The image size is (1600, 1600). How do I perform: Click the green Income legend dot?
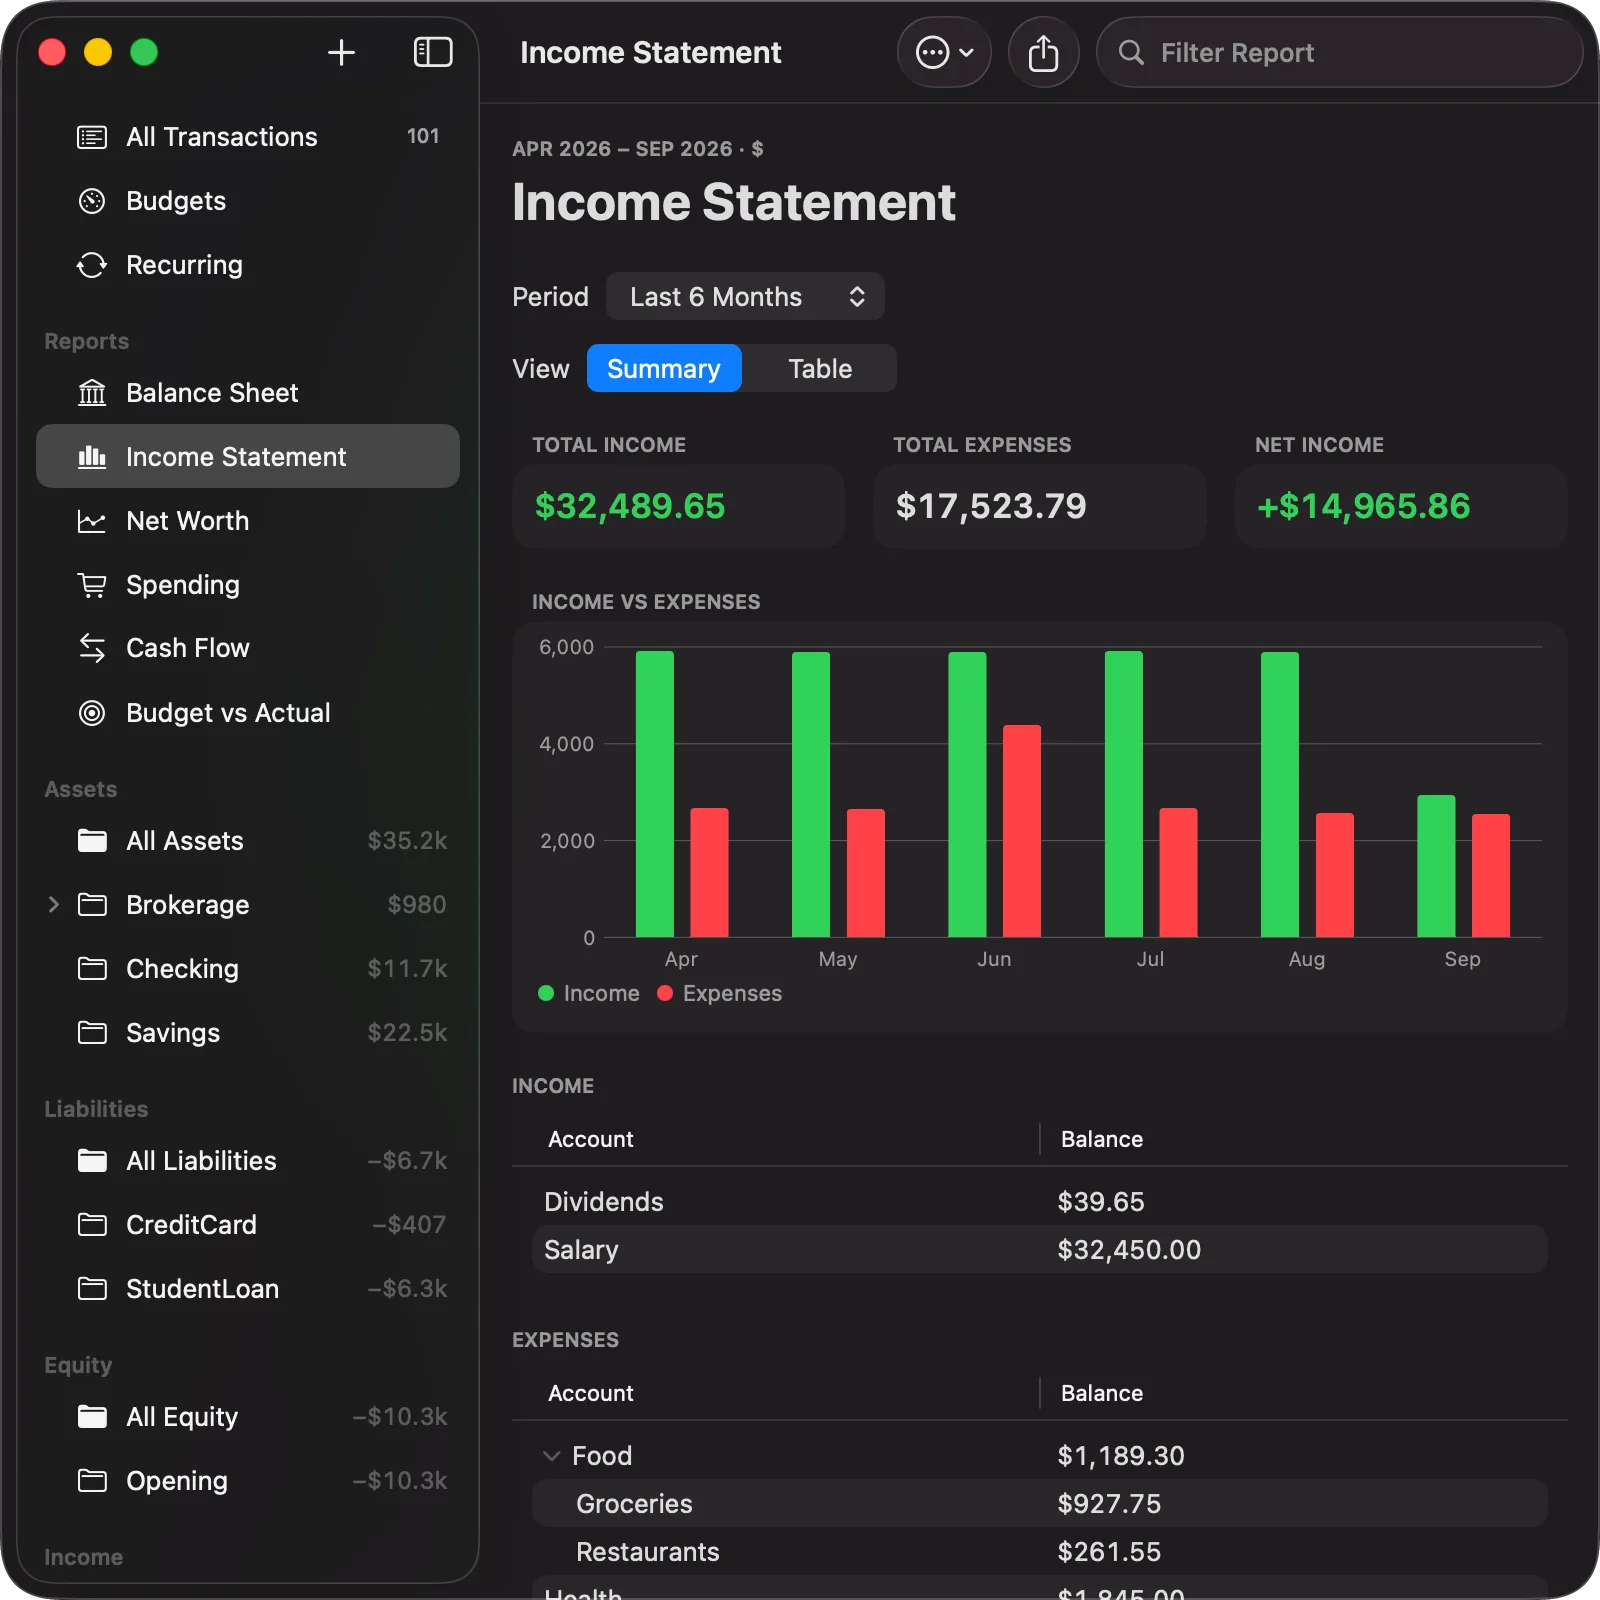pos(546,994)
